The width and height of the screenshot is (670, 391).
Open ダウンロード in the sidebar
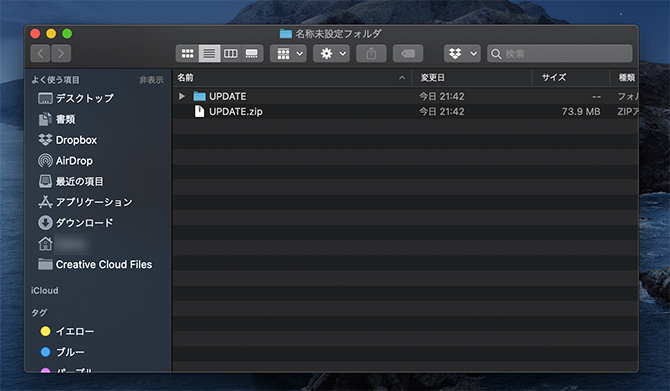point(76,223)
